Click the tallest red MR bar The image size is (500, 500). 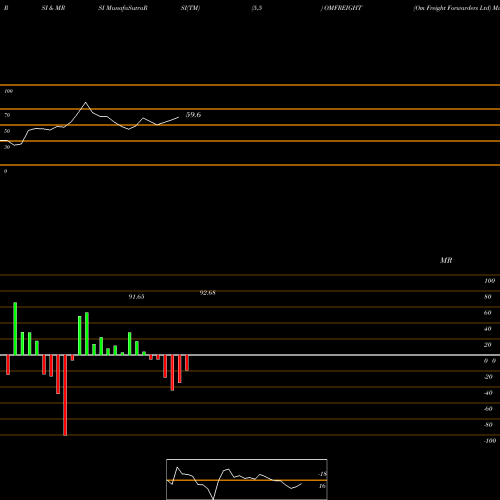(x=65, y=395)
